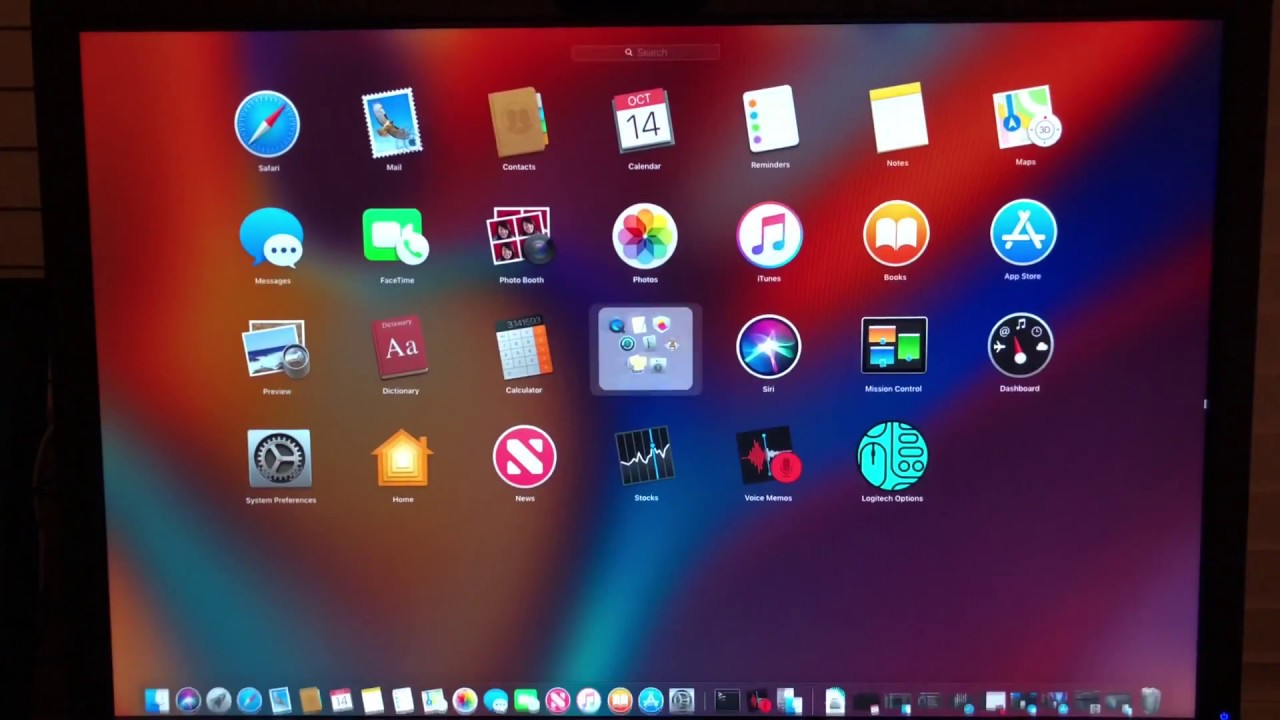Open the Calendar icon in the Dock

pos(341,701)
